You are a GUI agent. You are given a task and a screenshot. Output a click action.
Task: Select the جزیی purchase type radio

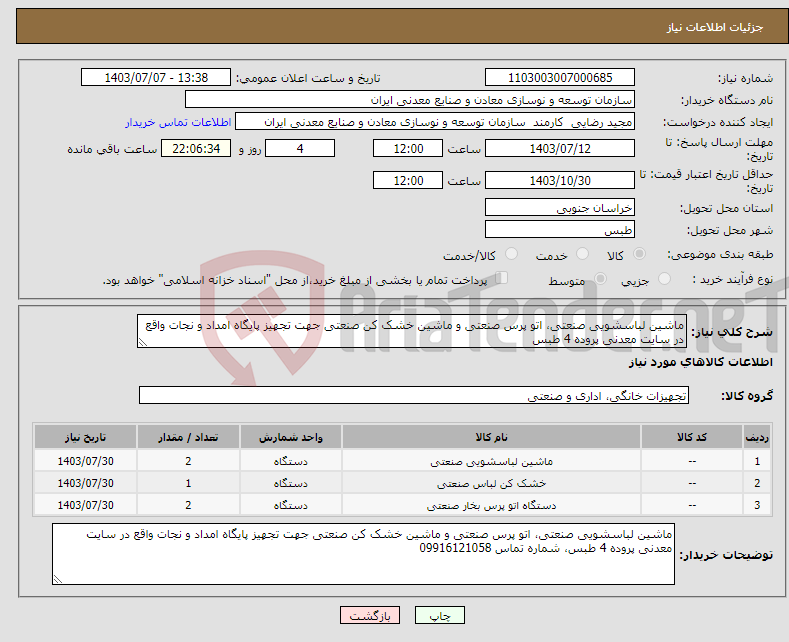(664, 279)
